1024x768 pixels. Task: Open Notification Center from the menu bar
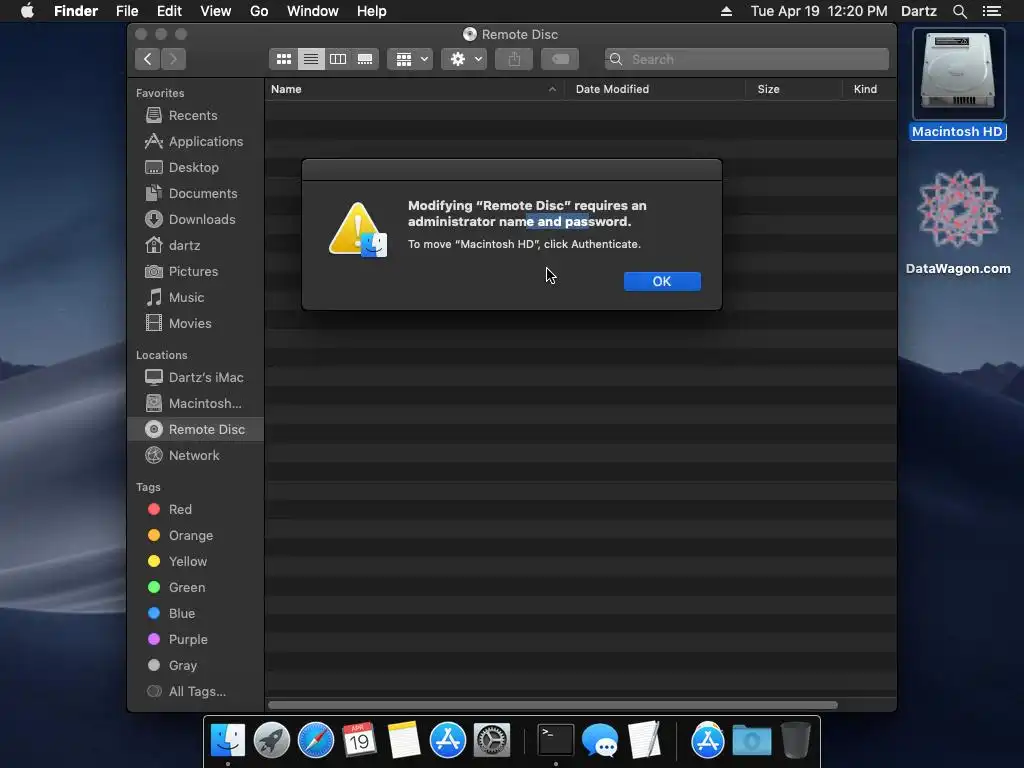point(991,11)
